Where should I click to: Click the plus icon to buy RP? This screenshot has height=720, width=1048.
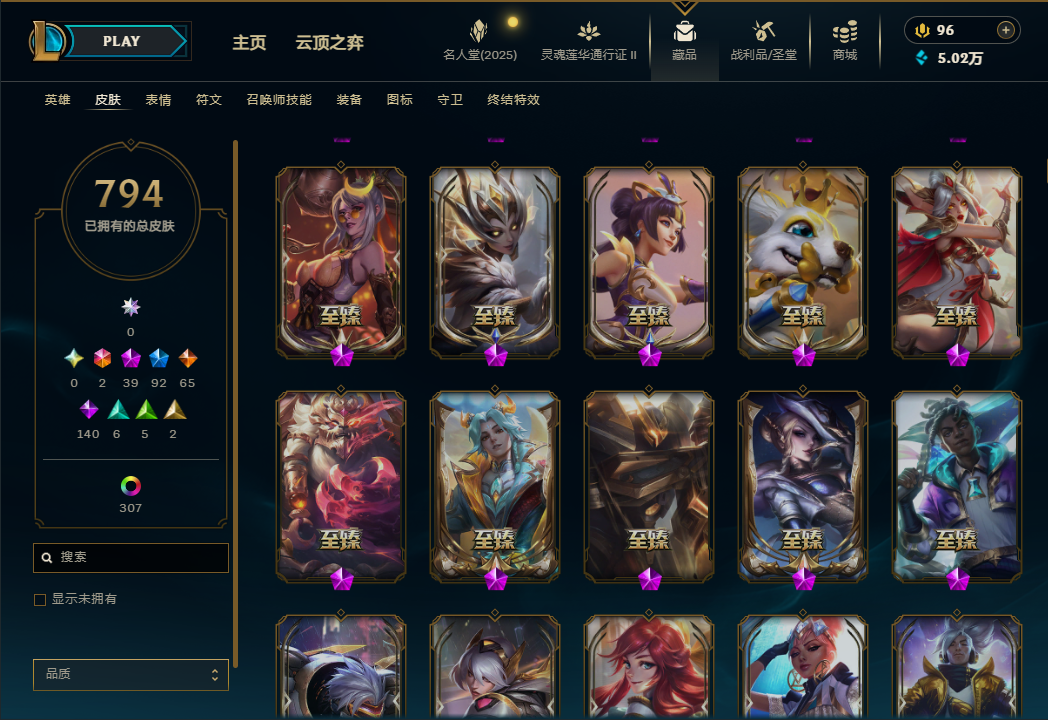point(1005,30)
